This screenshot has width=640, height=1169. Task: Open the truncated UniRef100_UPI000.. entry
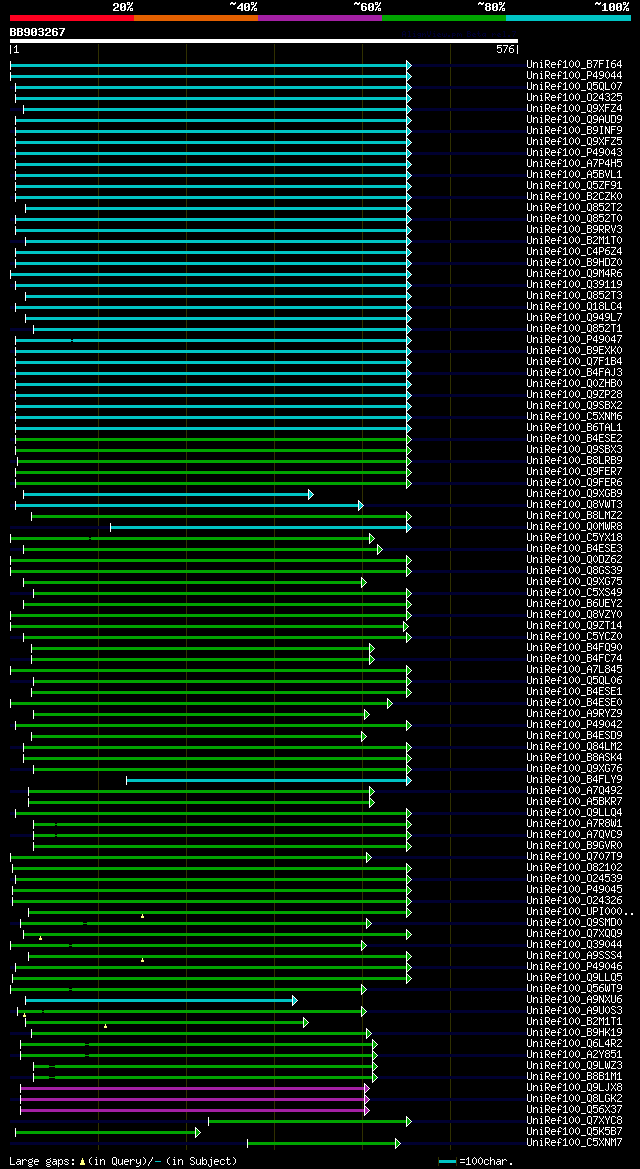coord(580,912)
